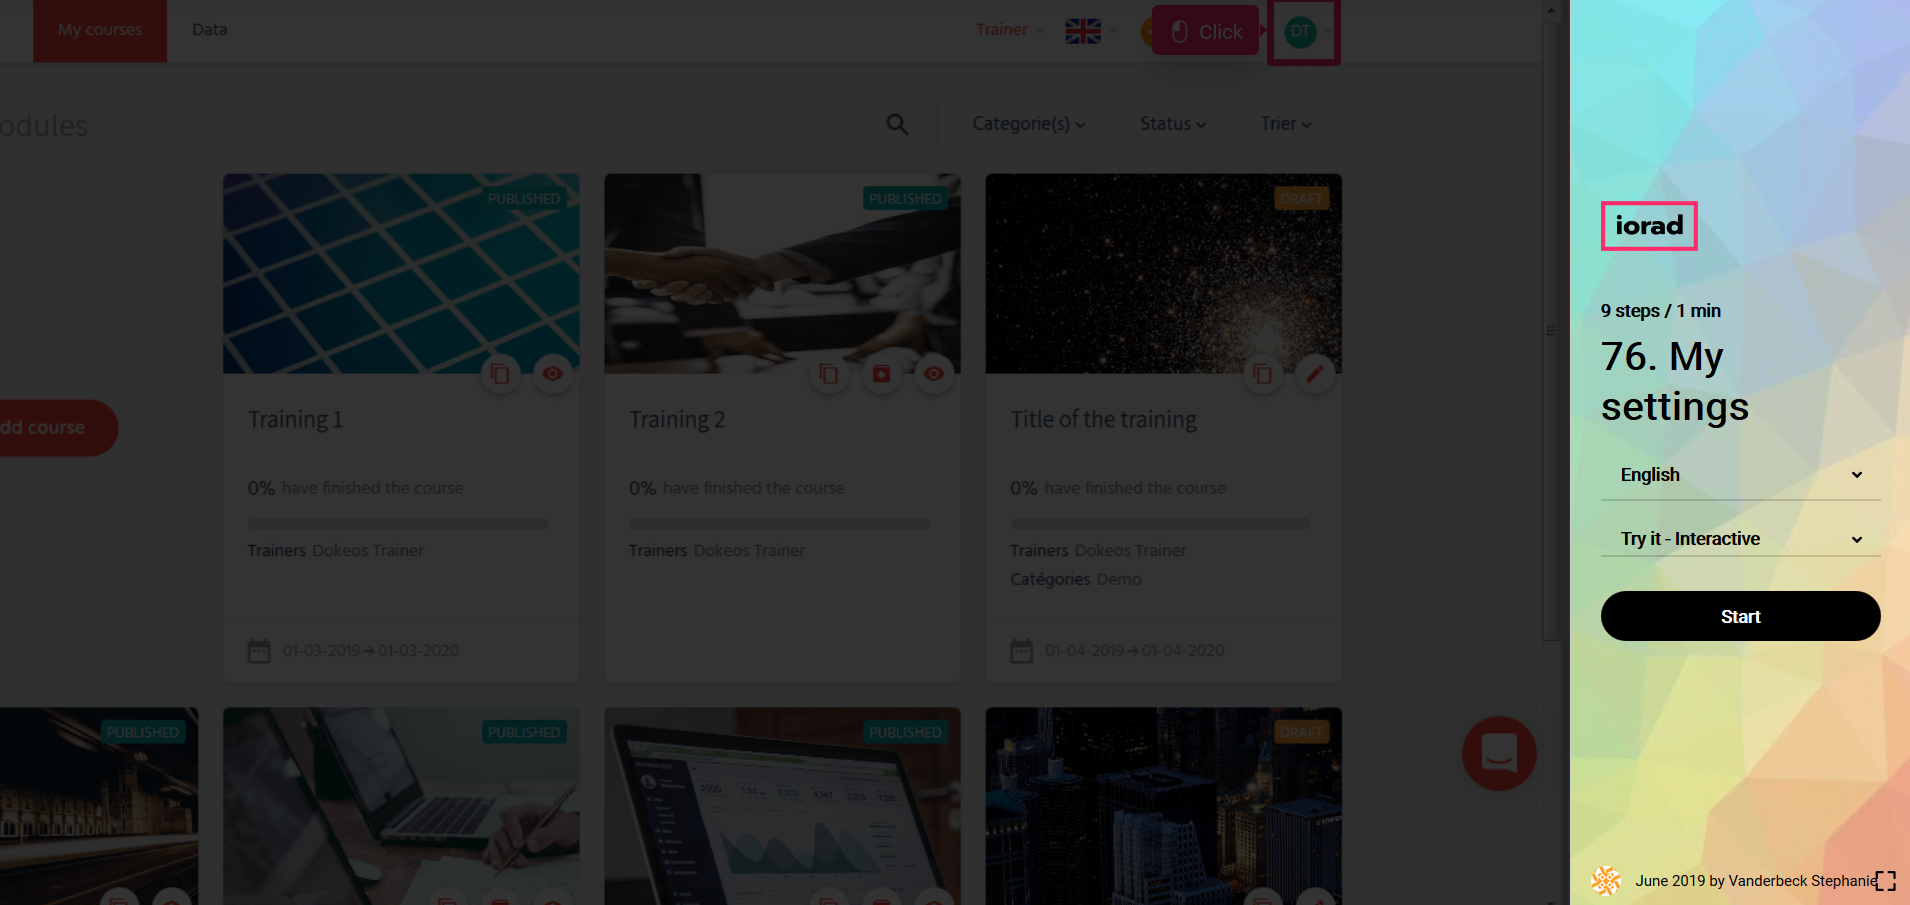Click the iorad logo
This screenshot has height=905, width=1910.
pyautogui.click(x=1648, y=226)
